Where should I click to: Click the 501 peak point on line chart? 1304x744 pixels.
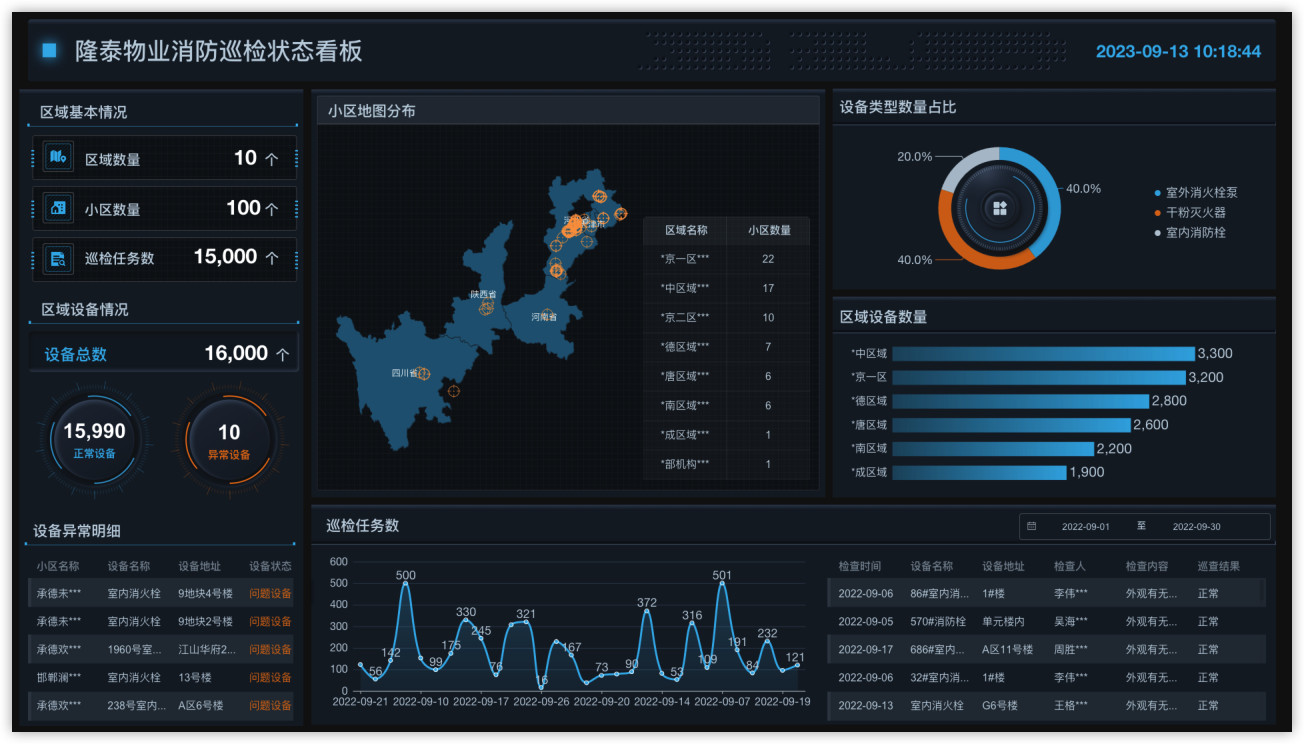[x=722, y=584]
